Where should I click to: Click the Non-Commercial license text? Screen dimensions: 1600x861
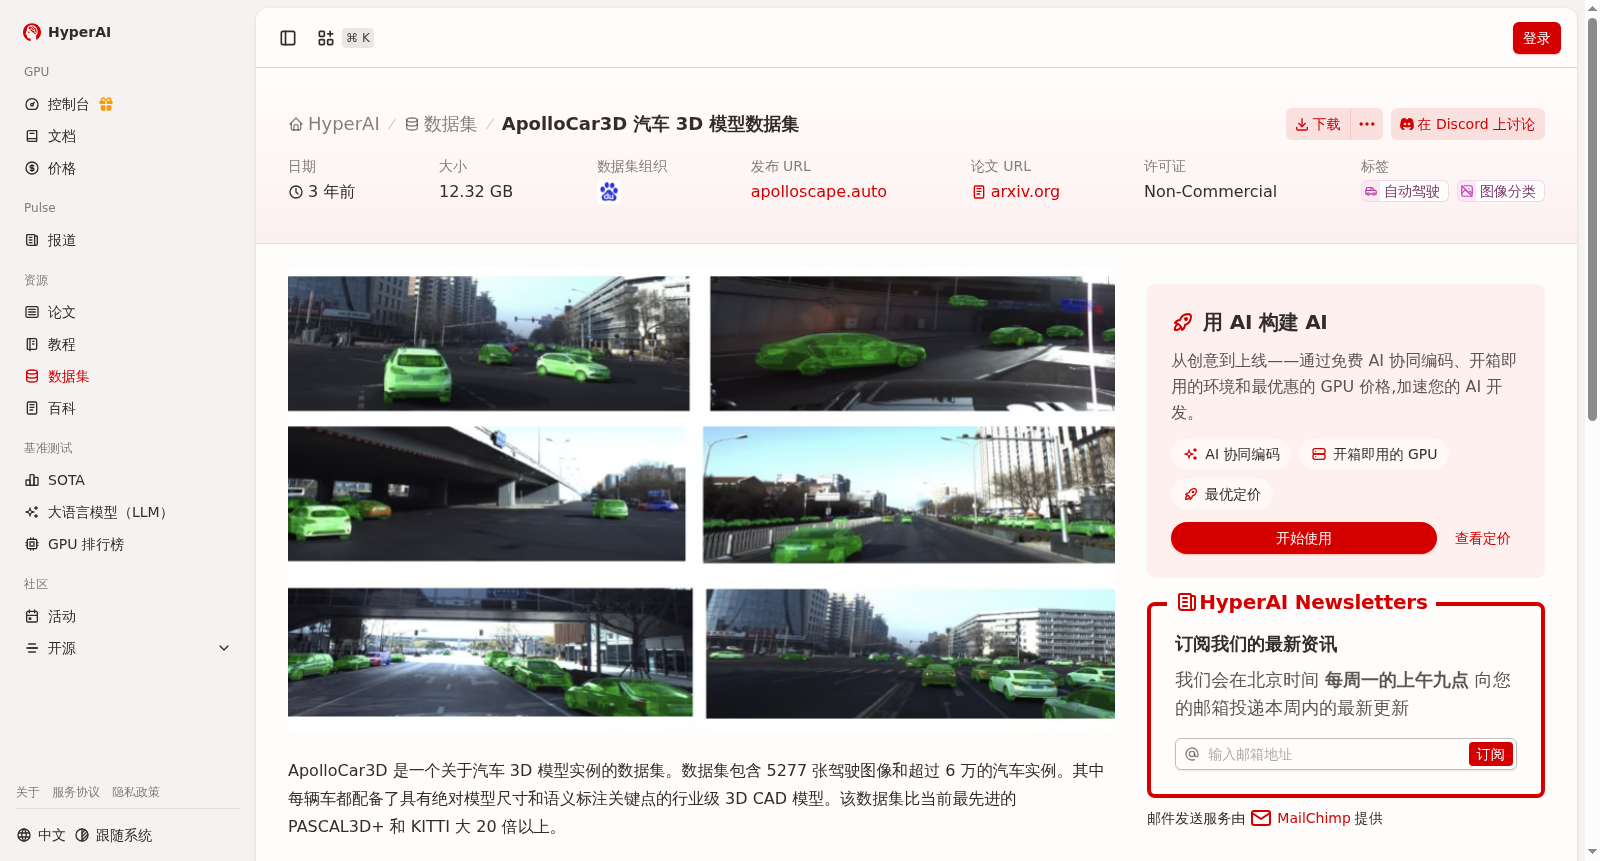click(1210, 191)
